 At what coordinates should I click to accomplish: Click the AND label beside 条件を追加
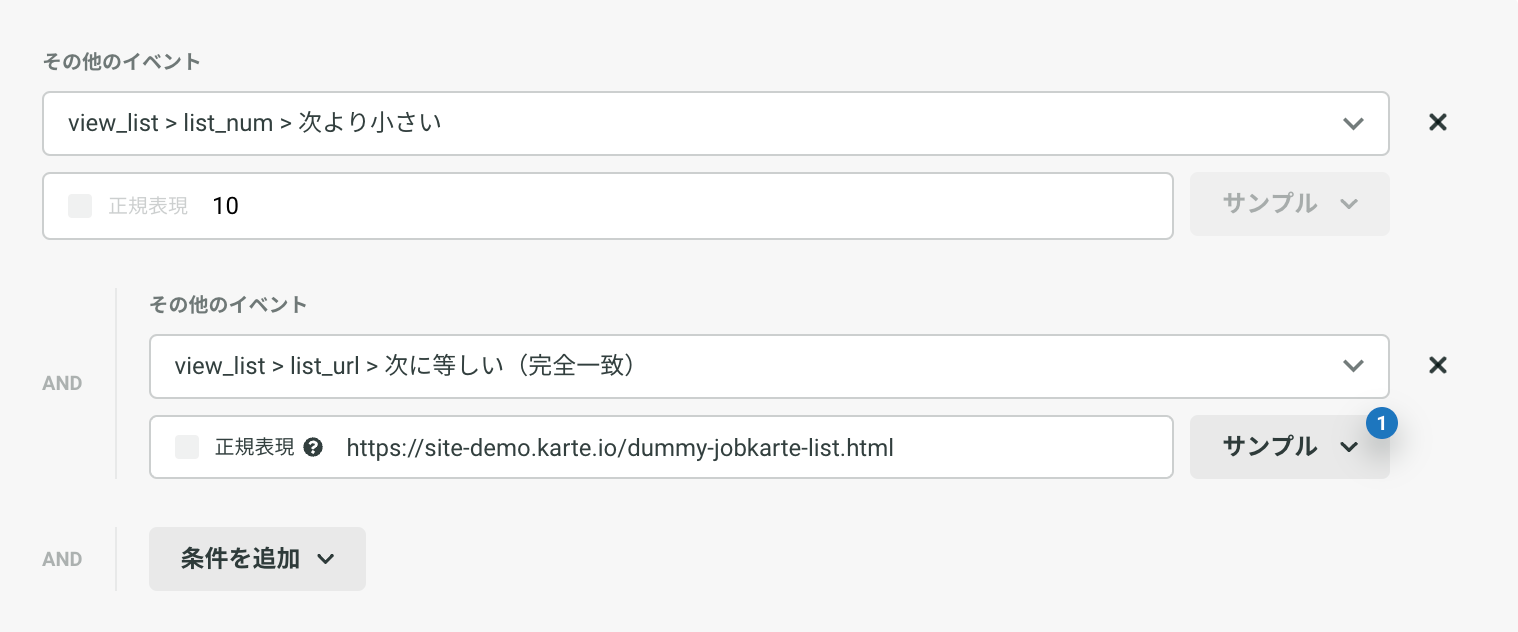point(62,559)
